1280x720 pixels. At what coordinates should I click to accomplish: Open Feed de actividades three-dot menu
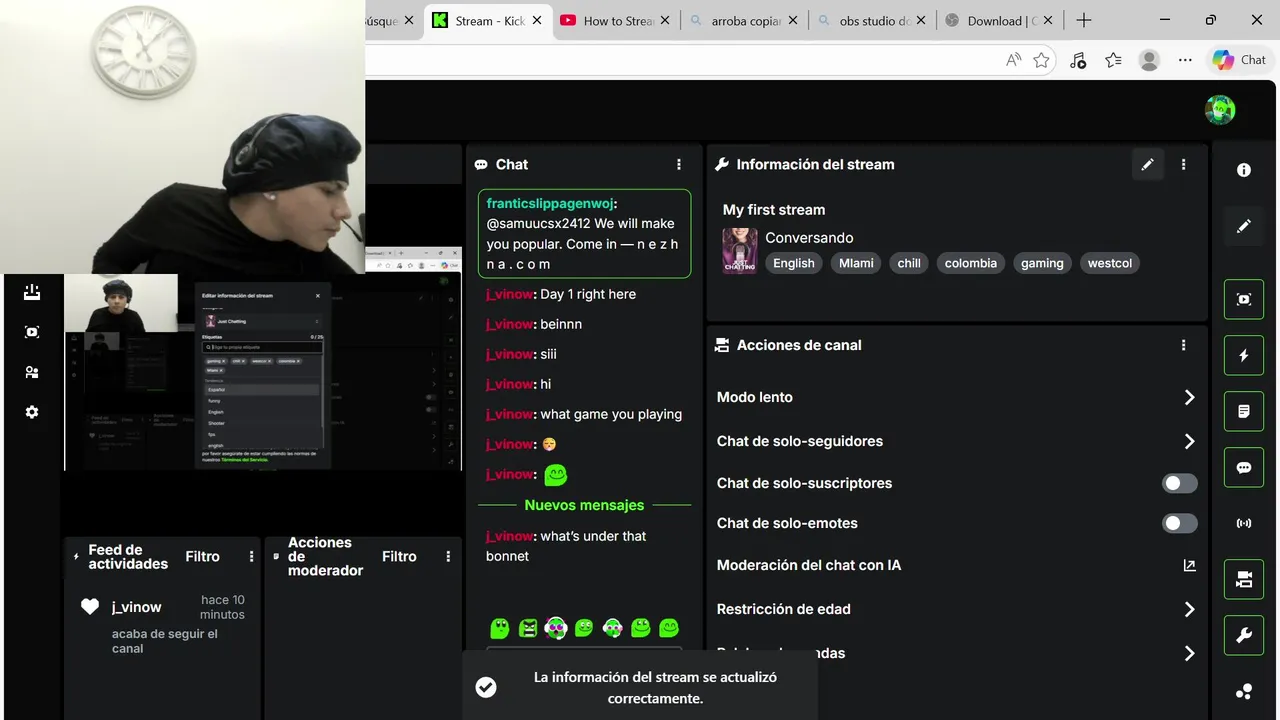point(252,556)
